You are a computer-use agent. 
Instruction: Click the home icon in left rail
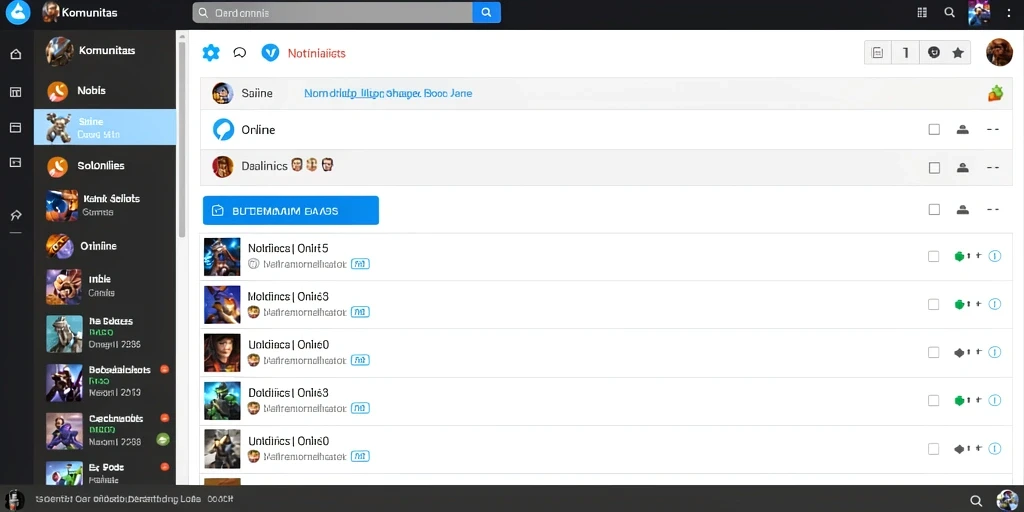[x=16, y=54]
